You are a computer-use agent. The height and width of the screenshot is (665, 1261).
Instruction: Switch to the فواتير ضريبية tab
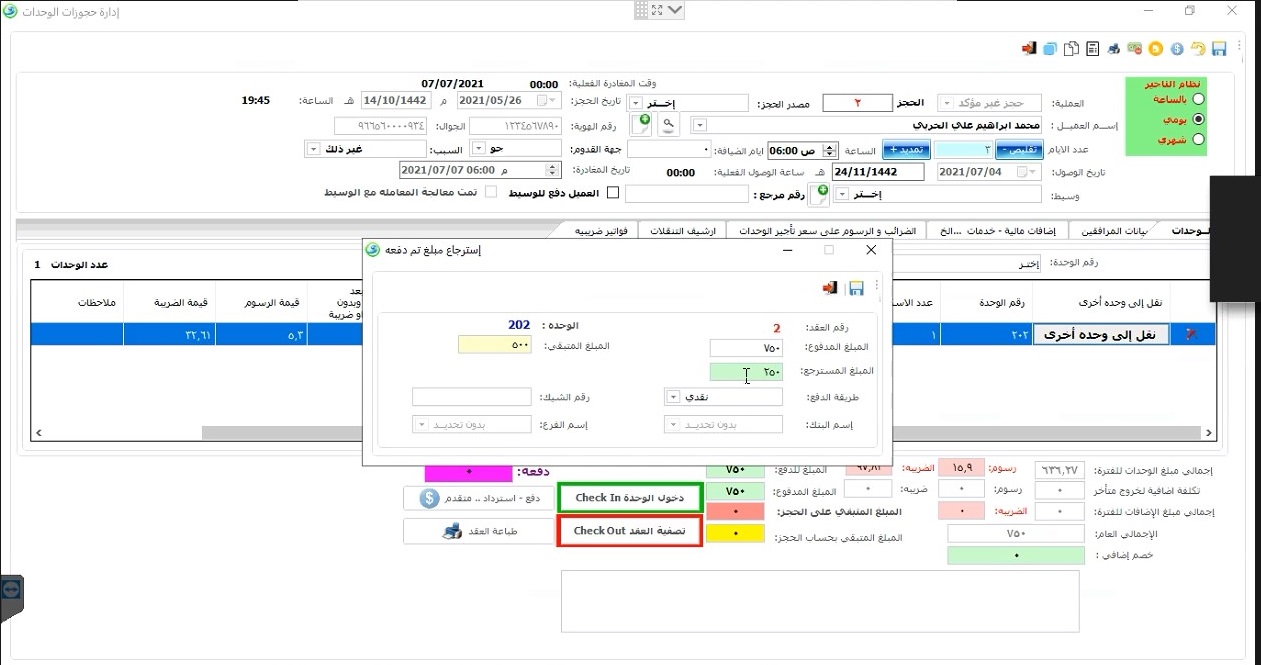point(601,231)
